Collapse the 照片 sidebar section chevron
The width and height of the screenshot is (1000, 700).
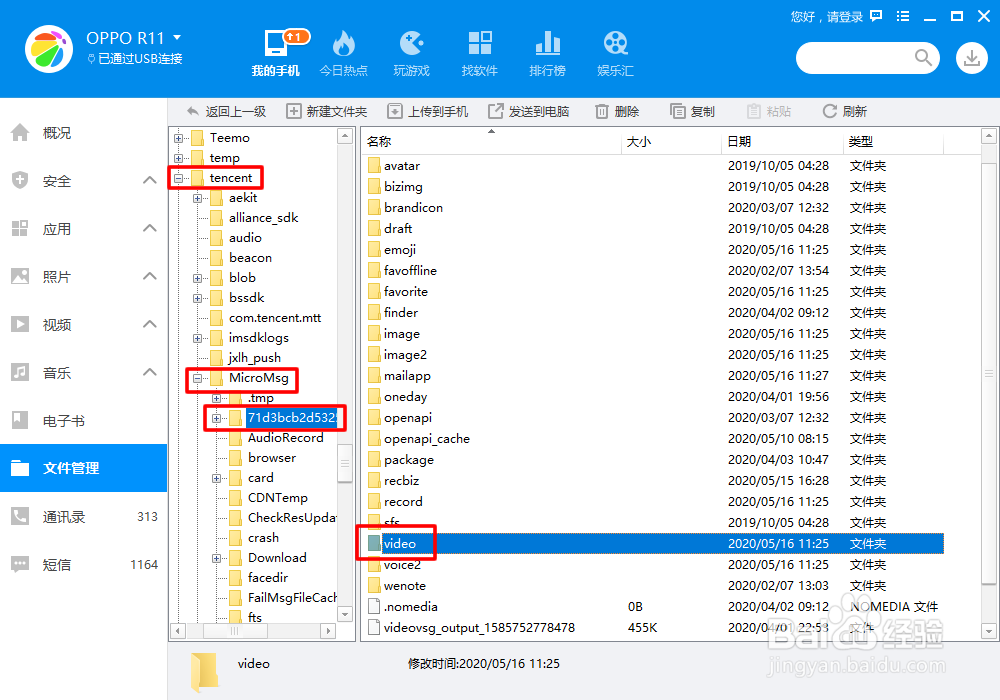point(150,276)
